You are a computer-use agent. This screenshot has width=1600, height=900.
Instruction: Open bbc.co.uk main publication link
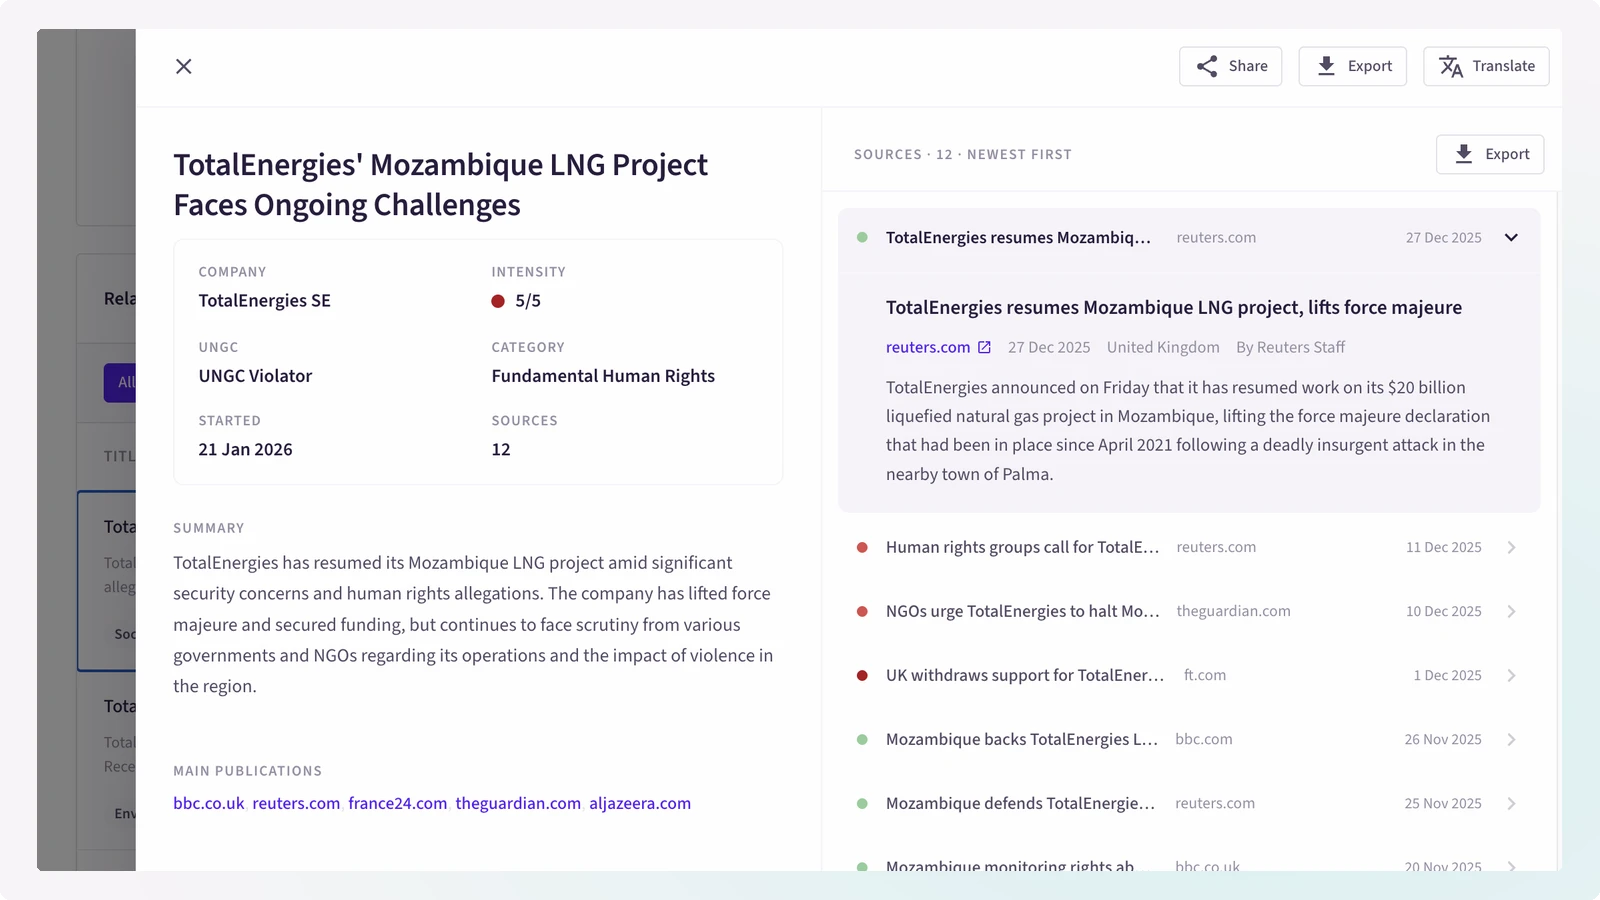click(x=209, y=804)
